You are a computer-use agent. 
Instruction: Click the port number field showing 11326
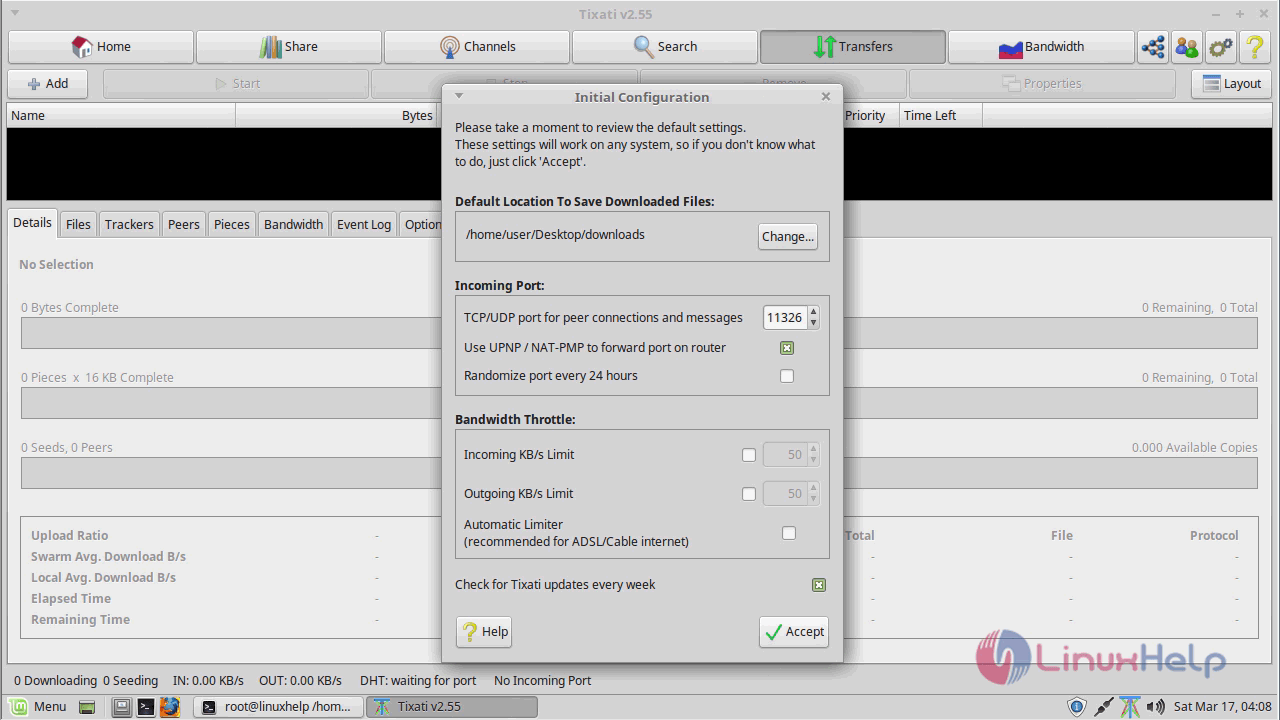click(784, 318)
